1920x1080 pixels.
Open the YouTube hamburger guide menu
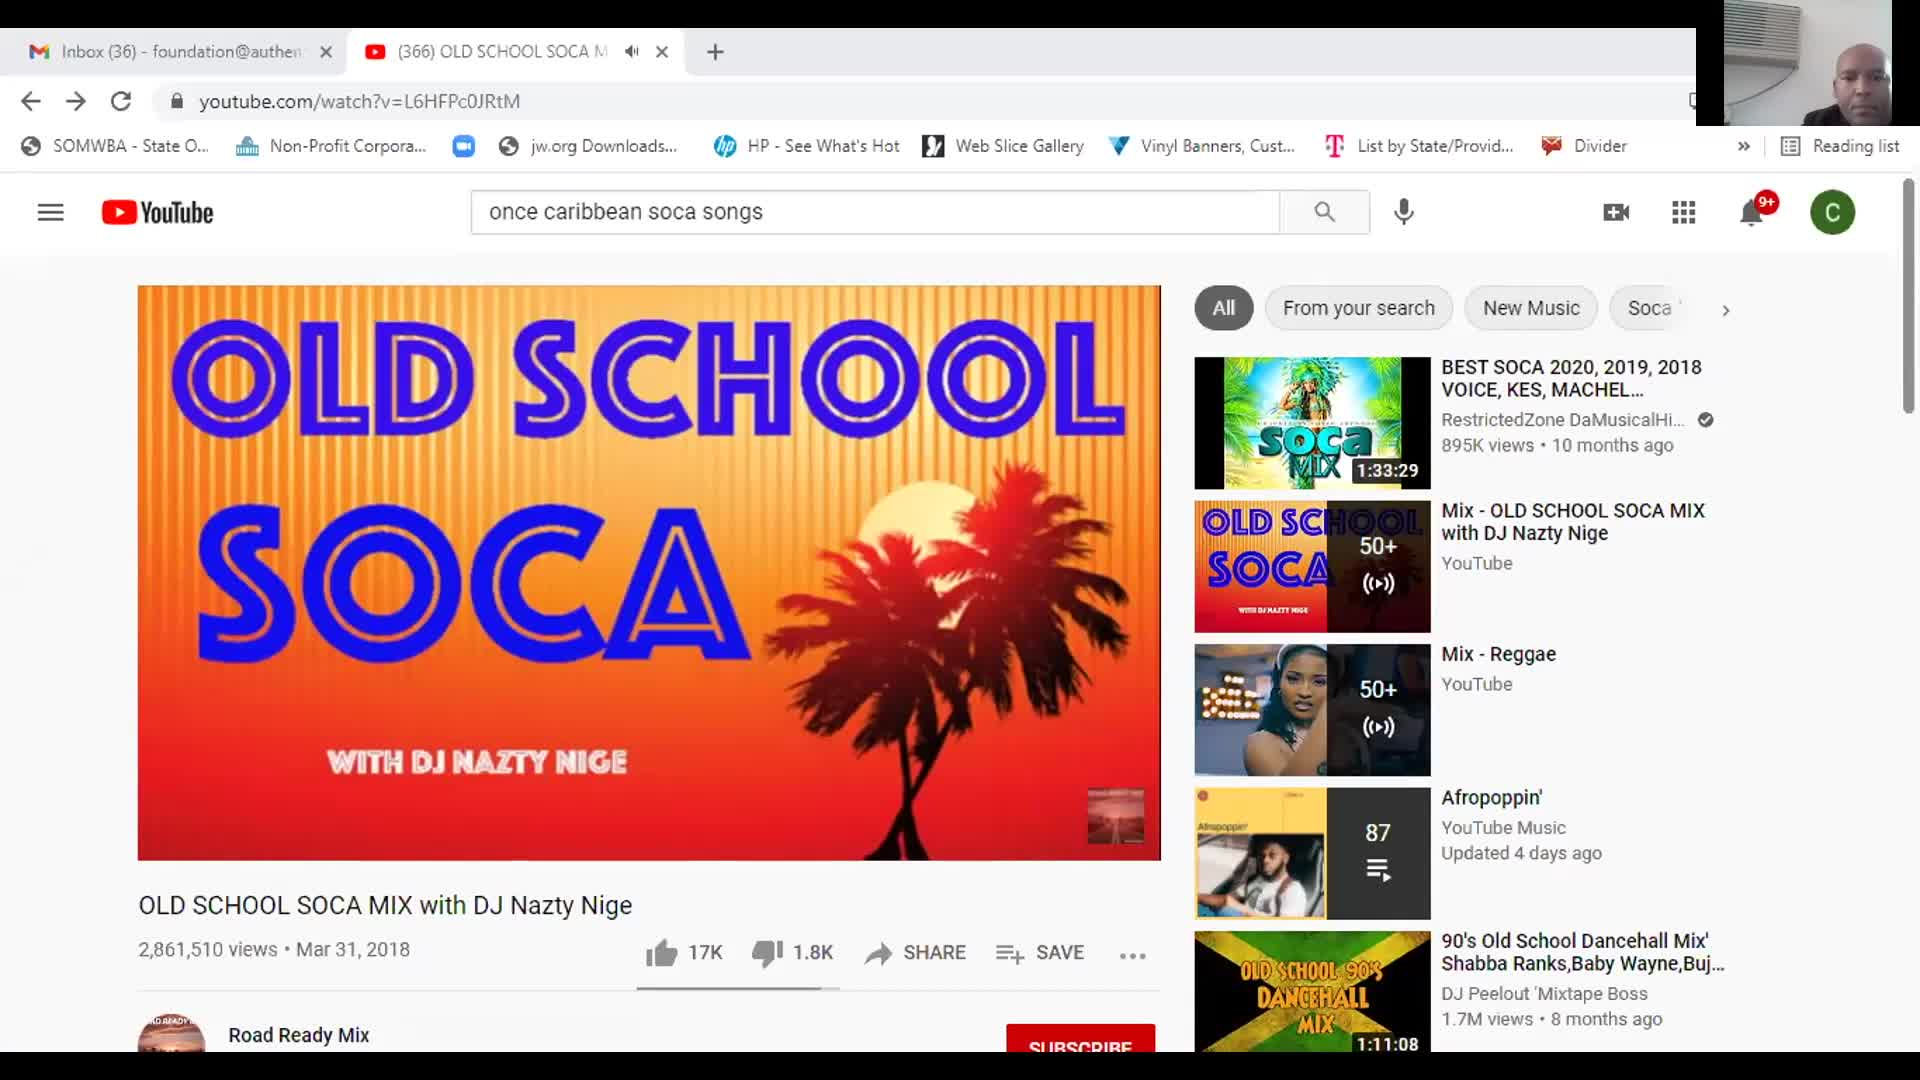[50, 212]
